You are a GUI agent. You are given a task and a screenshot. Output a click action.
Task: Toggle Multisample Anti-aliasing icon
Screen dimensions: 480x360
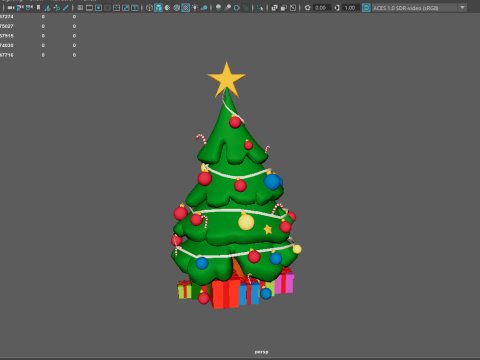pyautogui.click(x=237, y=8)
